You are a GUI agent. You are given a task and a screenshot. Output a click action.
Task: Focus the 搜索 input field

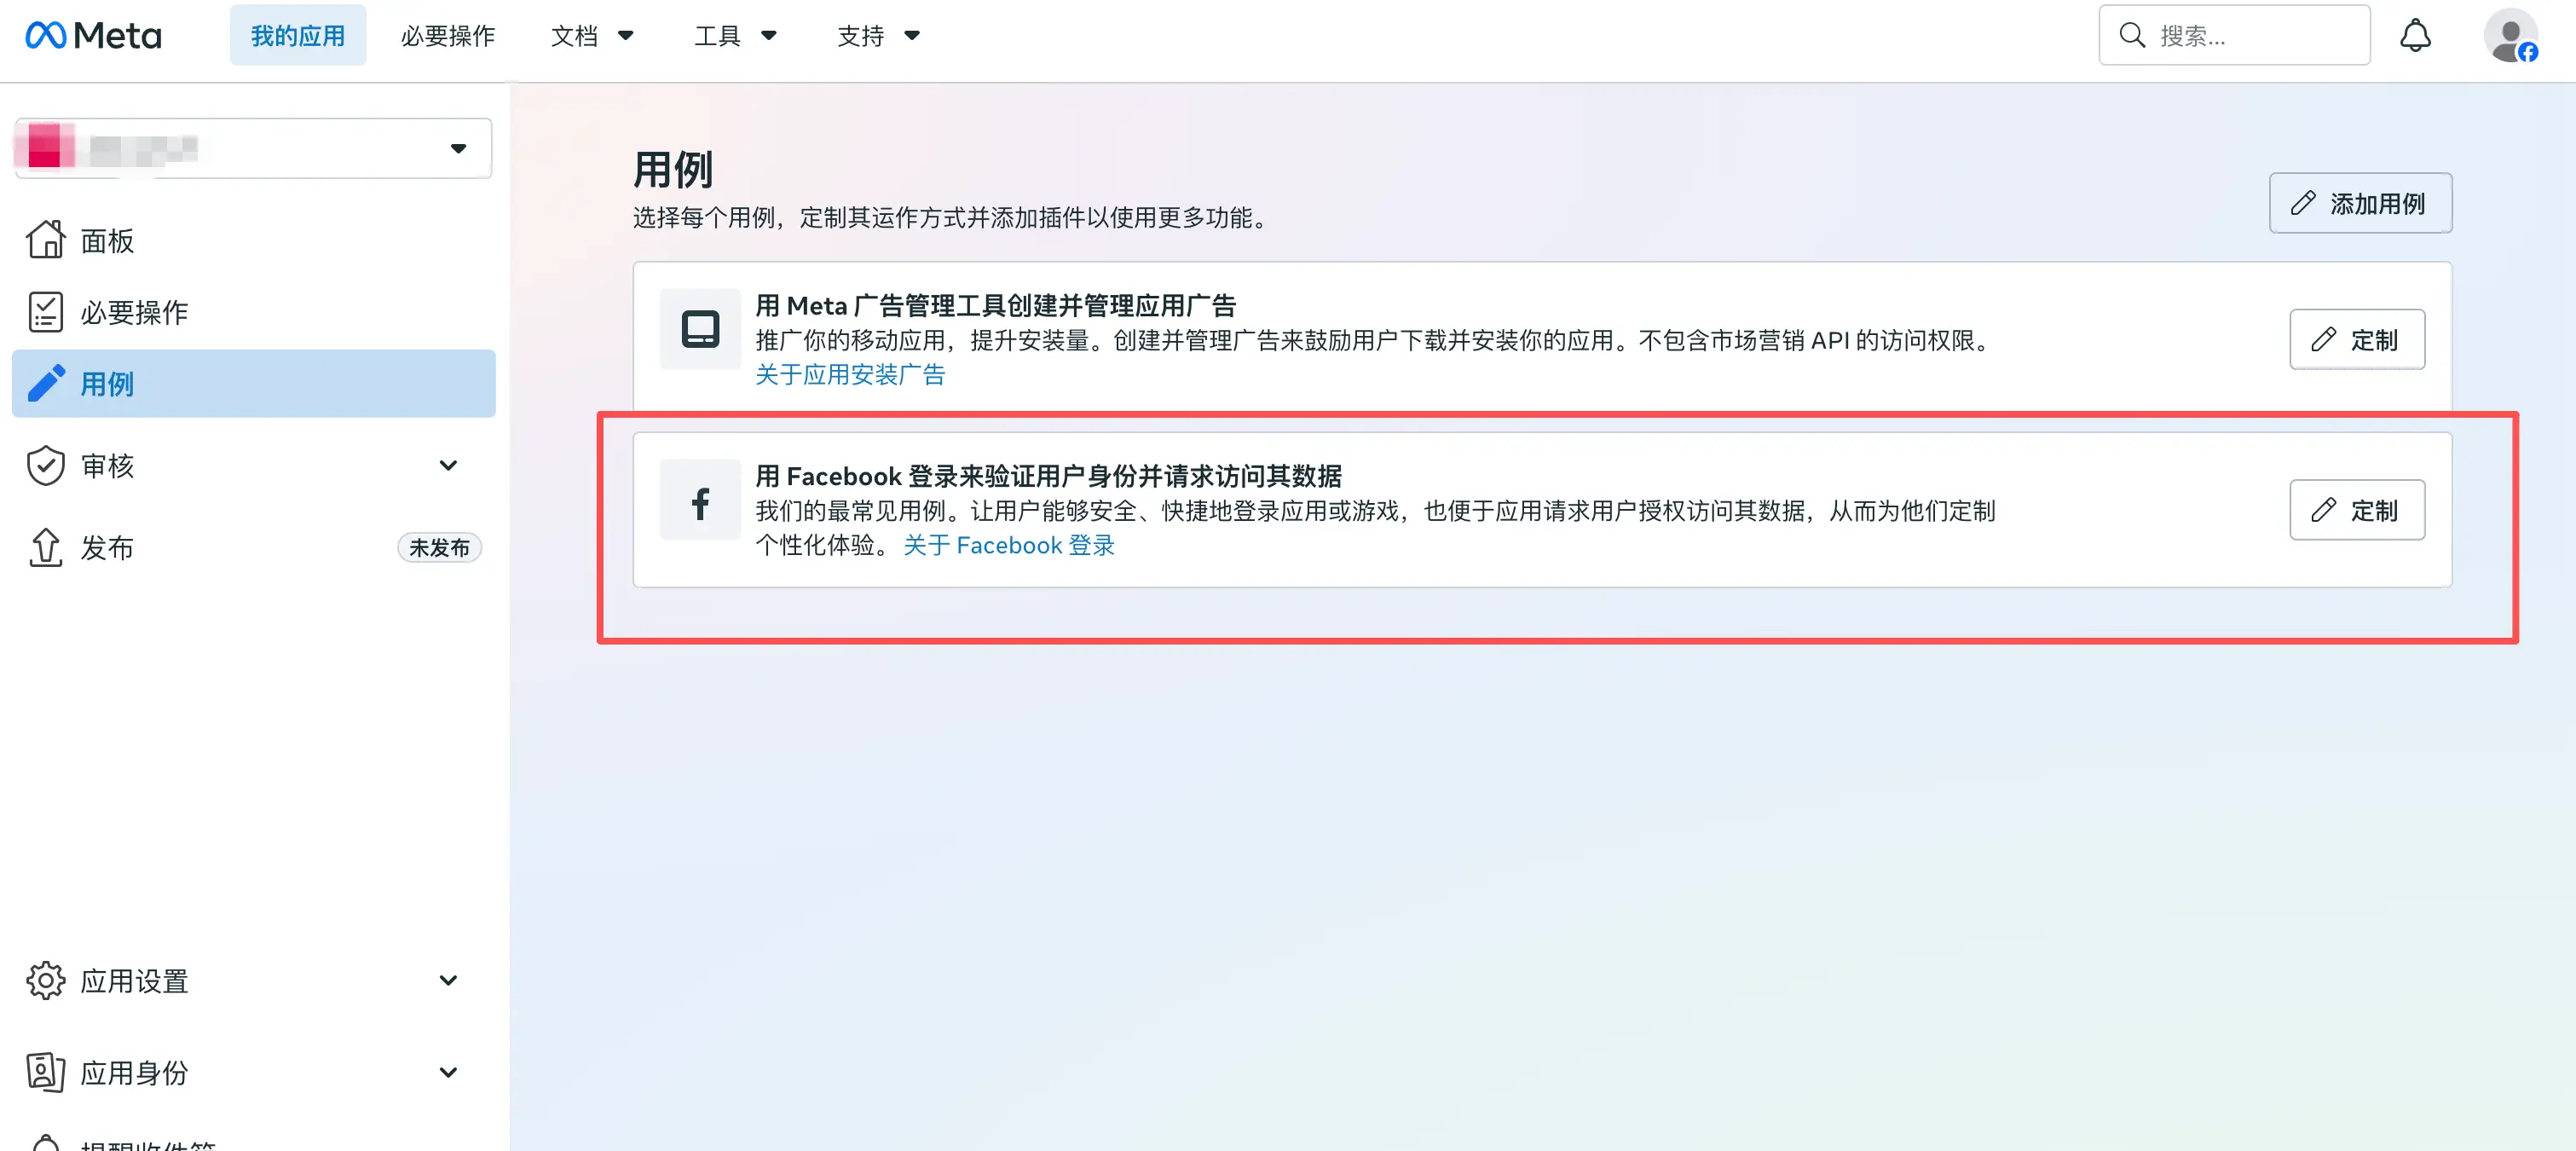click(x=2234, y=36)
